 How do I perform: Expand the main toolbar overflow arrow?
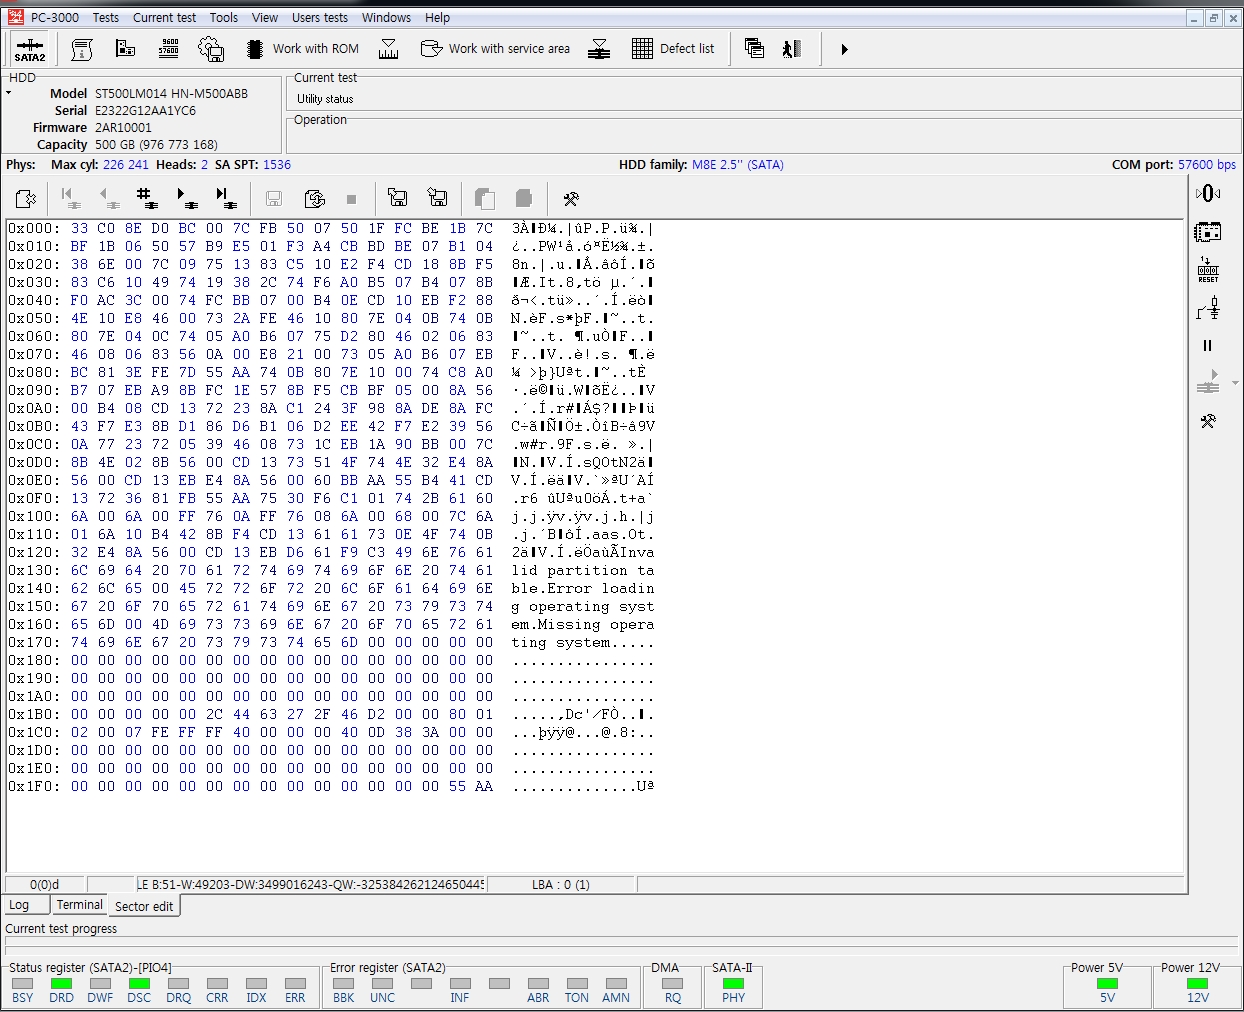[x=844, y=49]
